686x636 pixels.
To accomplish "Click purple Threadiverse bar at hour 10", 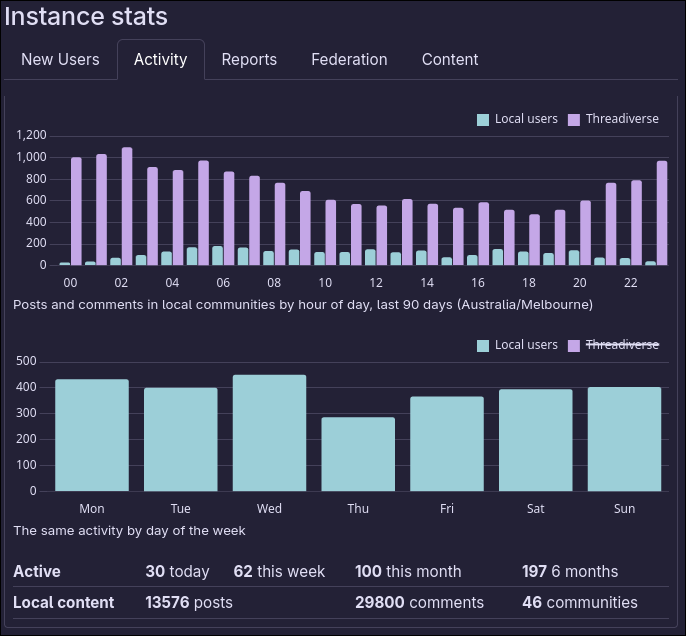I will [x=331, y=232].
